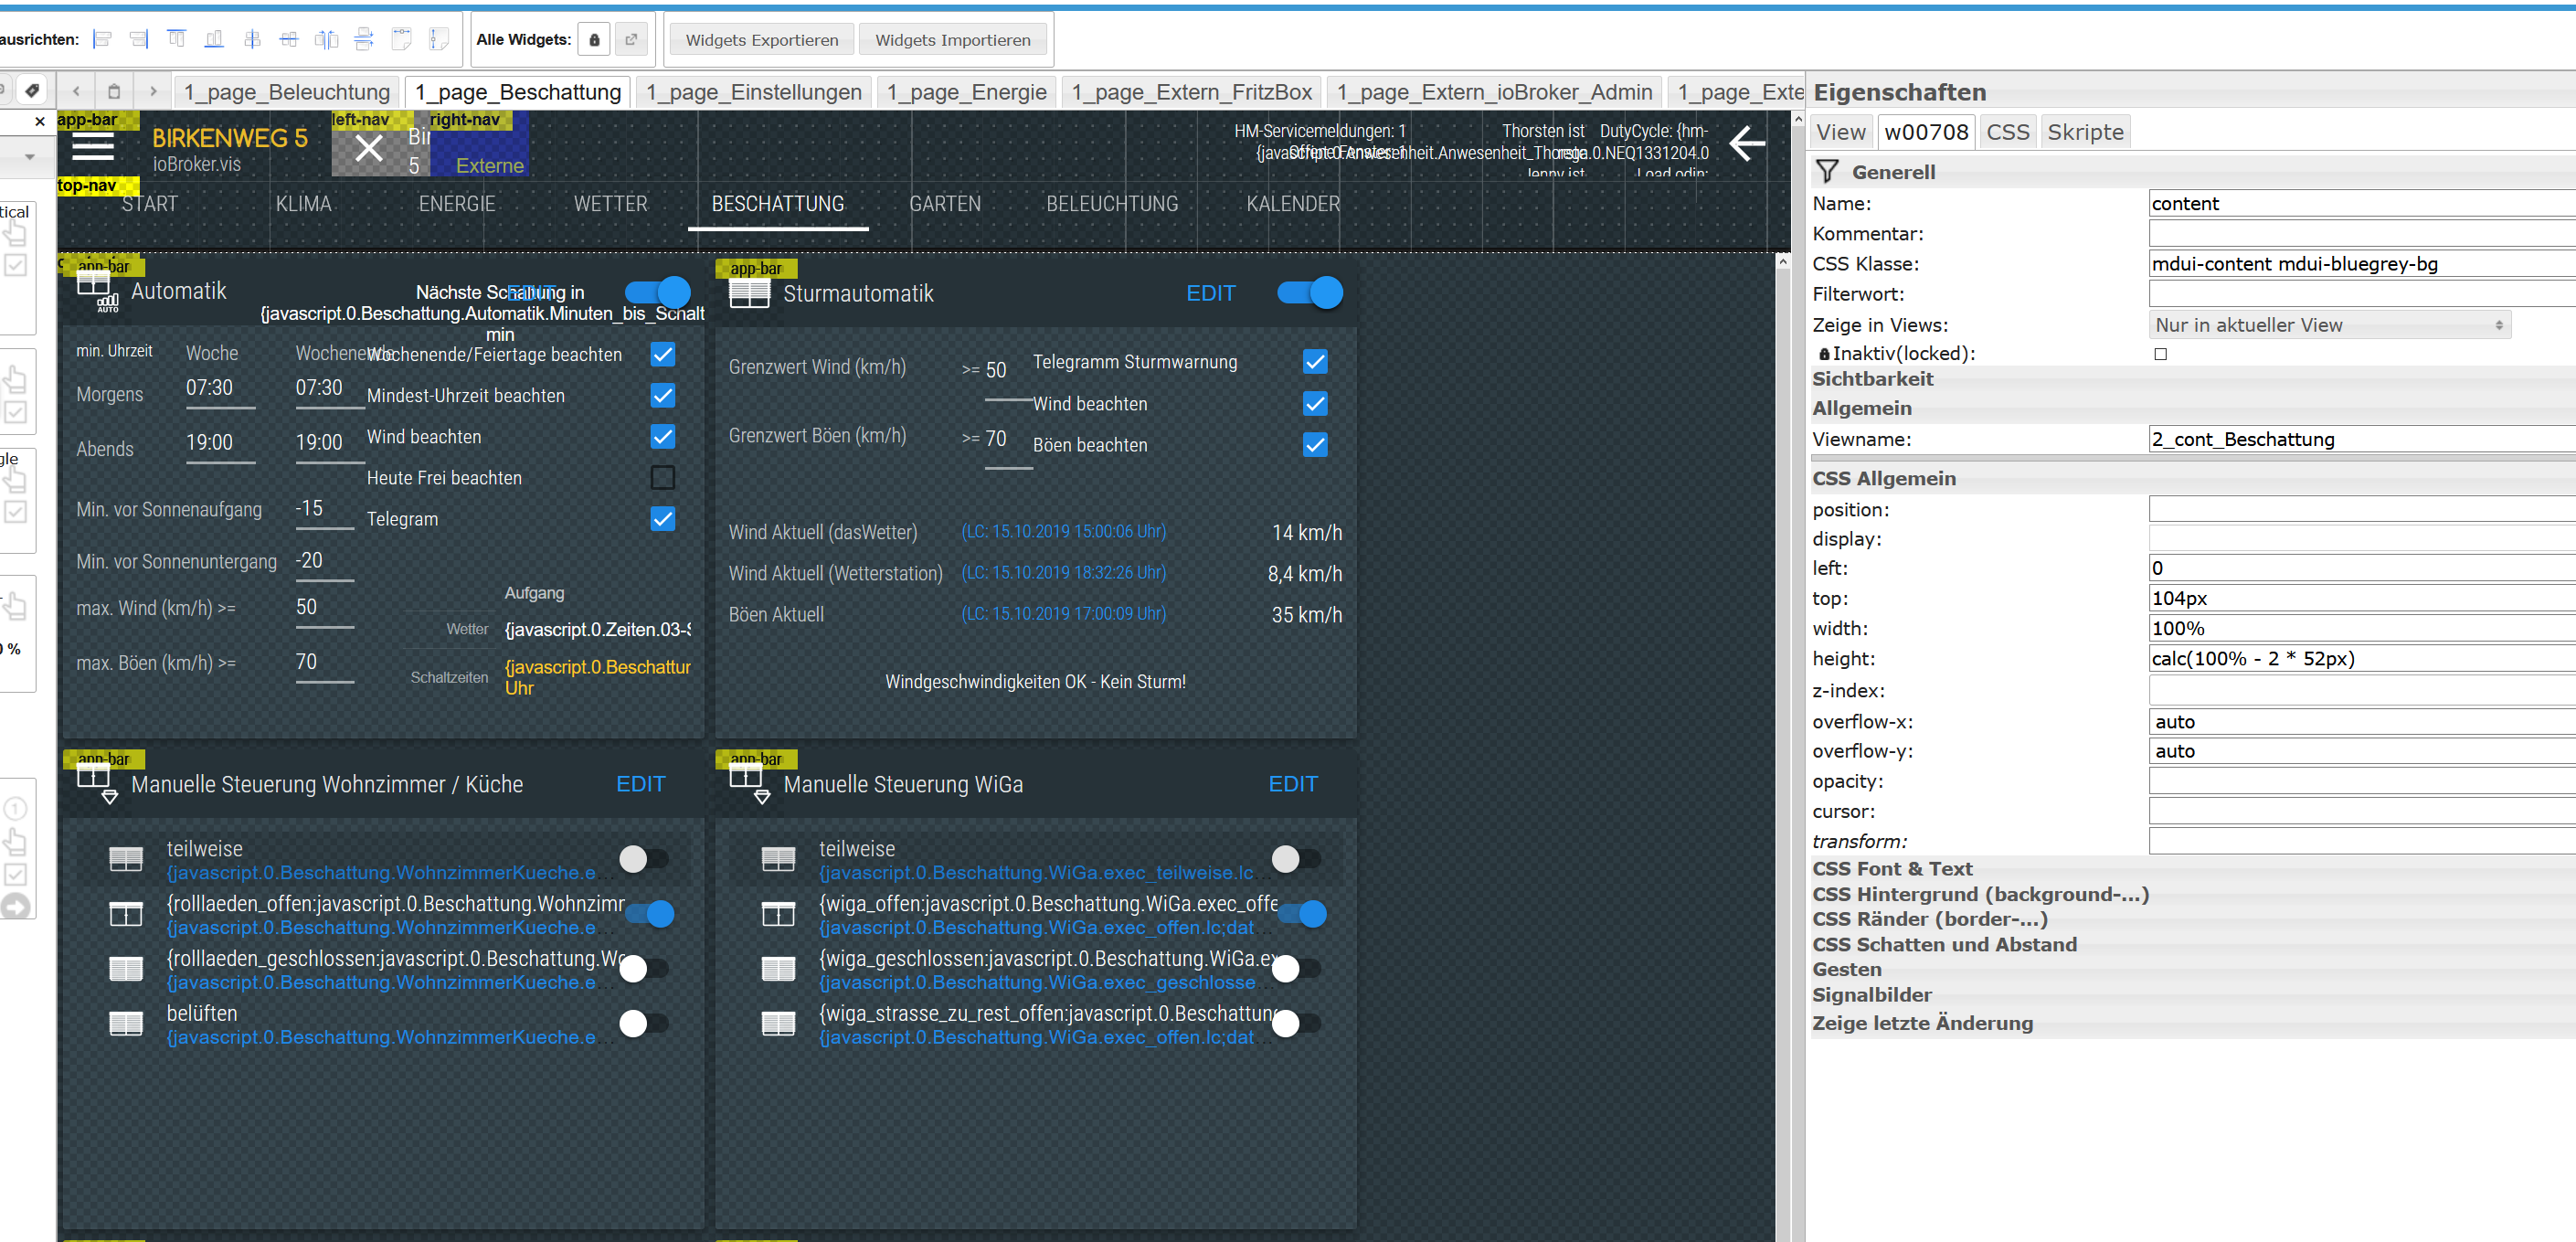
Task: Uncheck Telegramm Sturmwarnung checkbox
Action: coord(1315,362)
